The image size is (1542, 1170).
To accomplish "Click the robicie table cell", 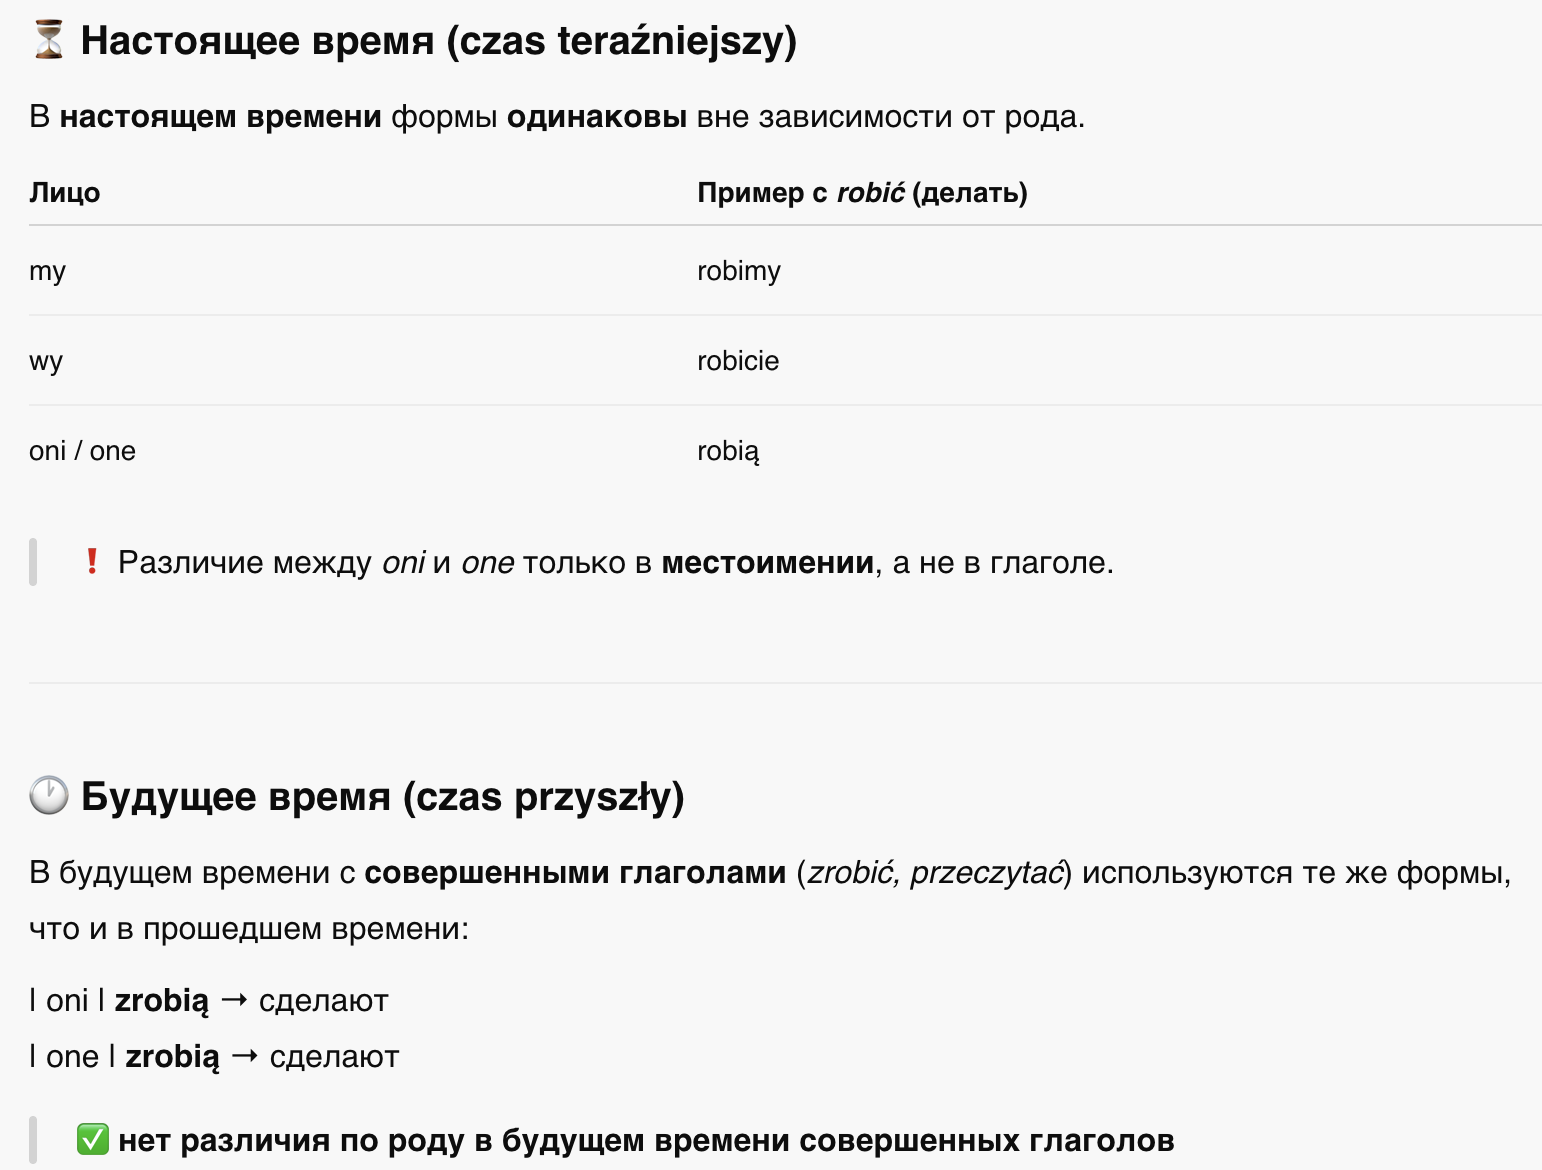I will tap(738, 361).
